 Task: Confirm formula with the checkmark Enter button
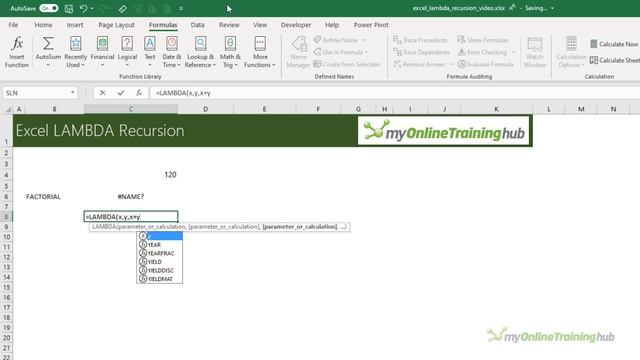coord(121,93)
